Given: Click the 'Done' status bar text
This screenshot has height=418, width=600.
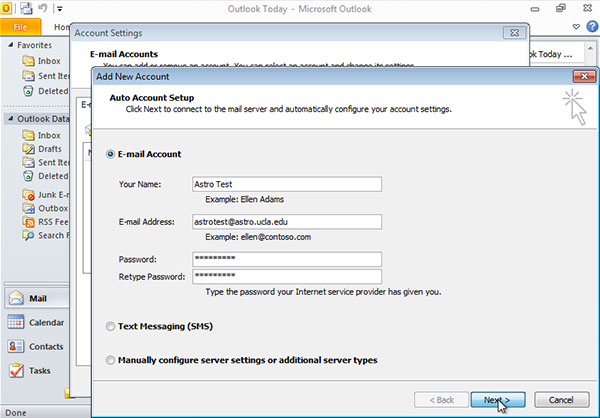Looking at the screenshot, I should point(16,413).
